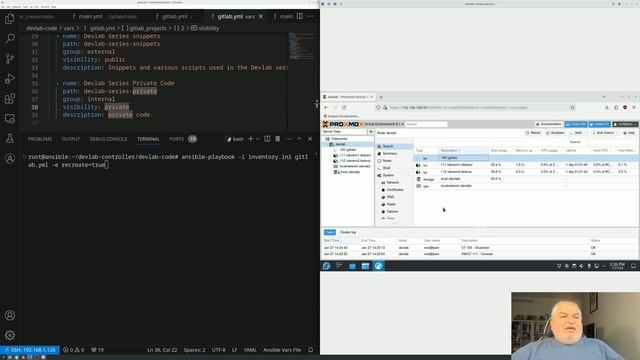Open Proxmox Documentation button

(549, 124)
